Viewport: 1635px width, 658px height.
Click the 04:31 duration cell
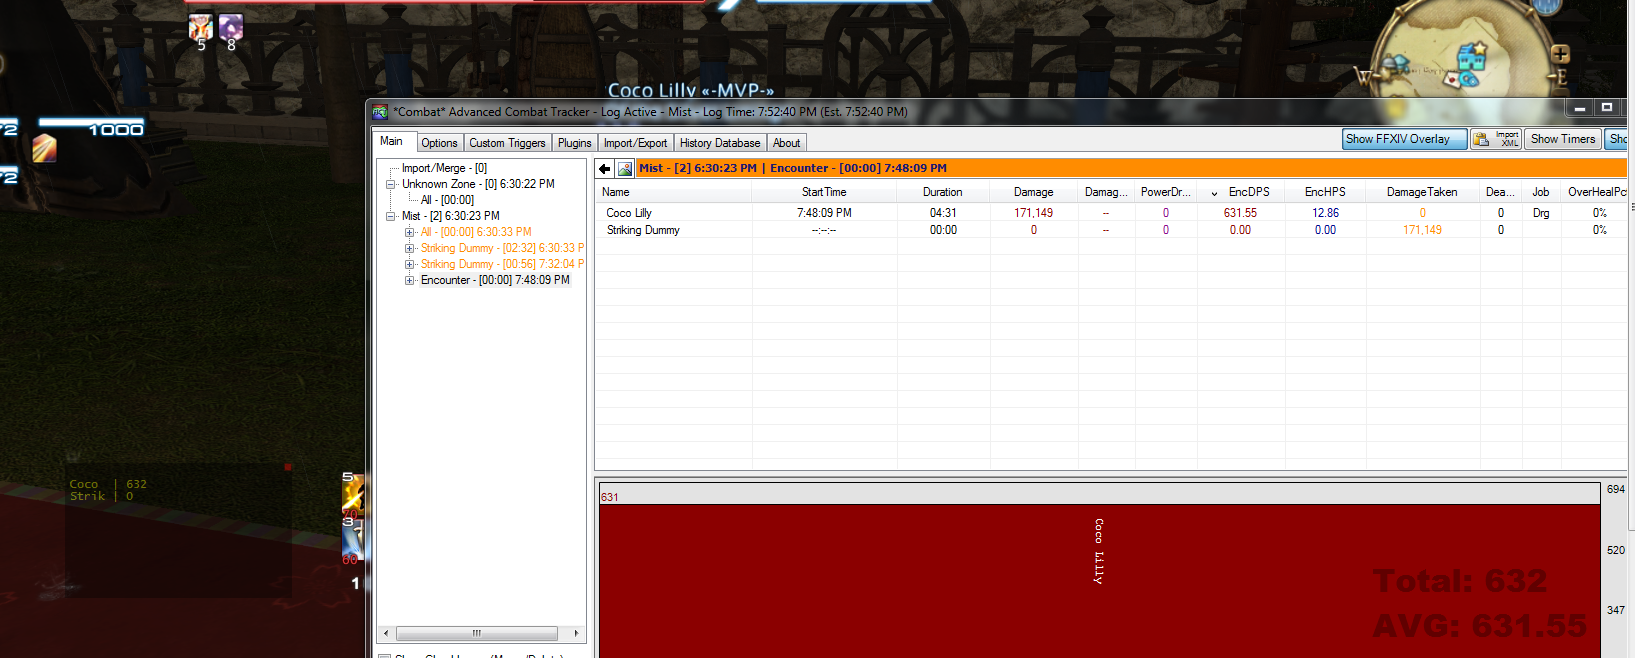point(943,213)
